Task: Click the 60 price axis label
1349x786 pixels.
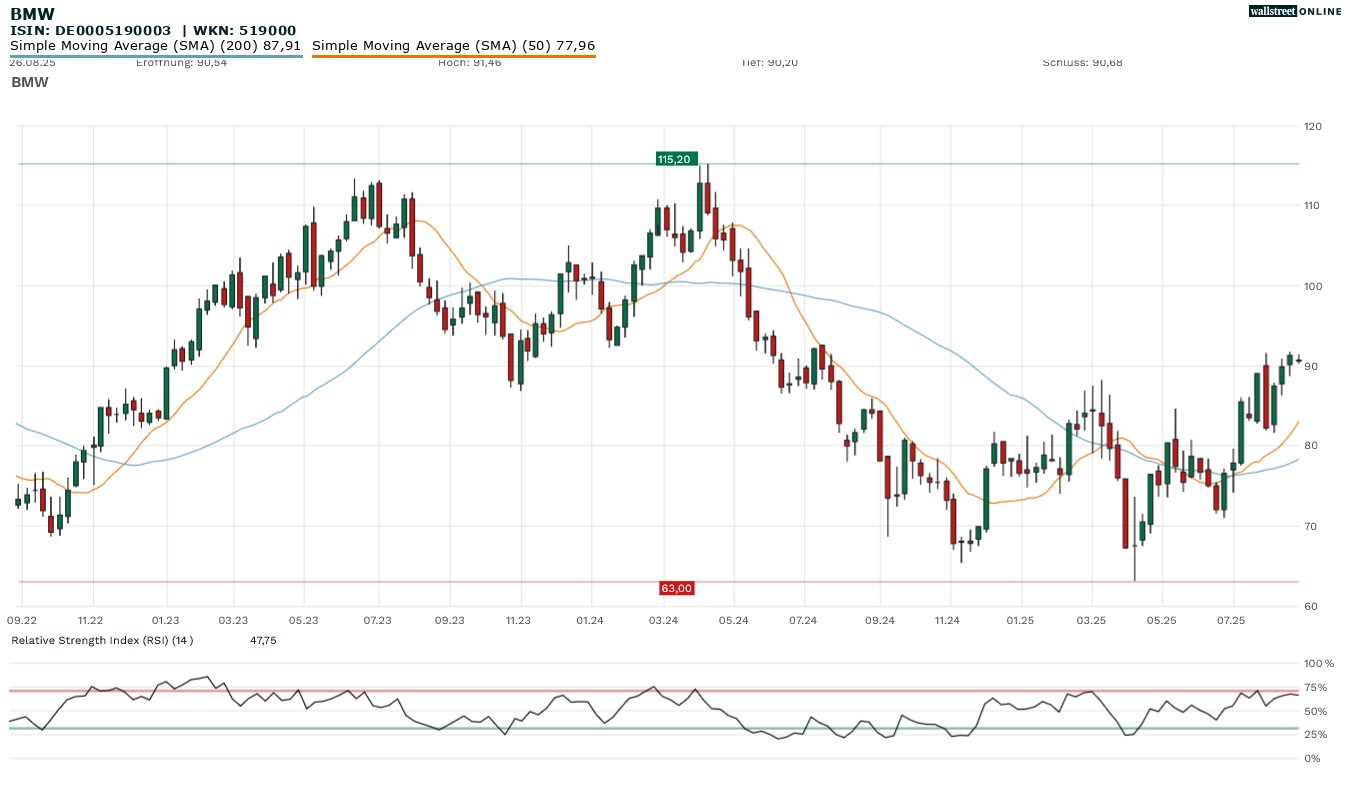Action: click(1310, 606)
